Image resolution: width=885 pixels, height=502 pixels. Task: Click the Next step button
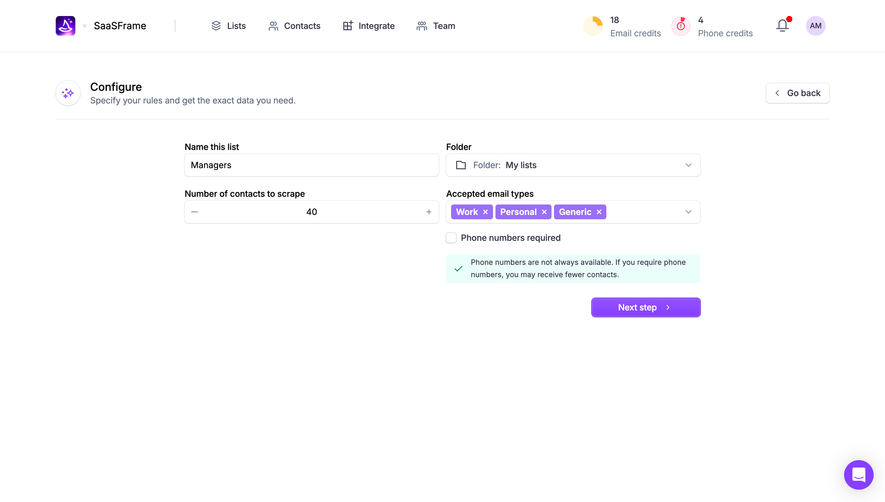pos(646,307)
